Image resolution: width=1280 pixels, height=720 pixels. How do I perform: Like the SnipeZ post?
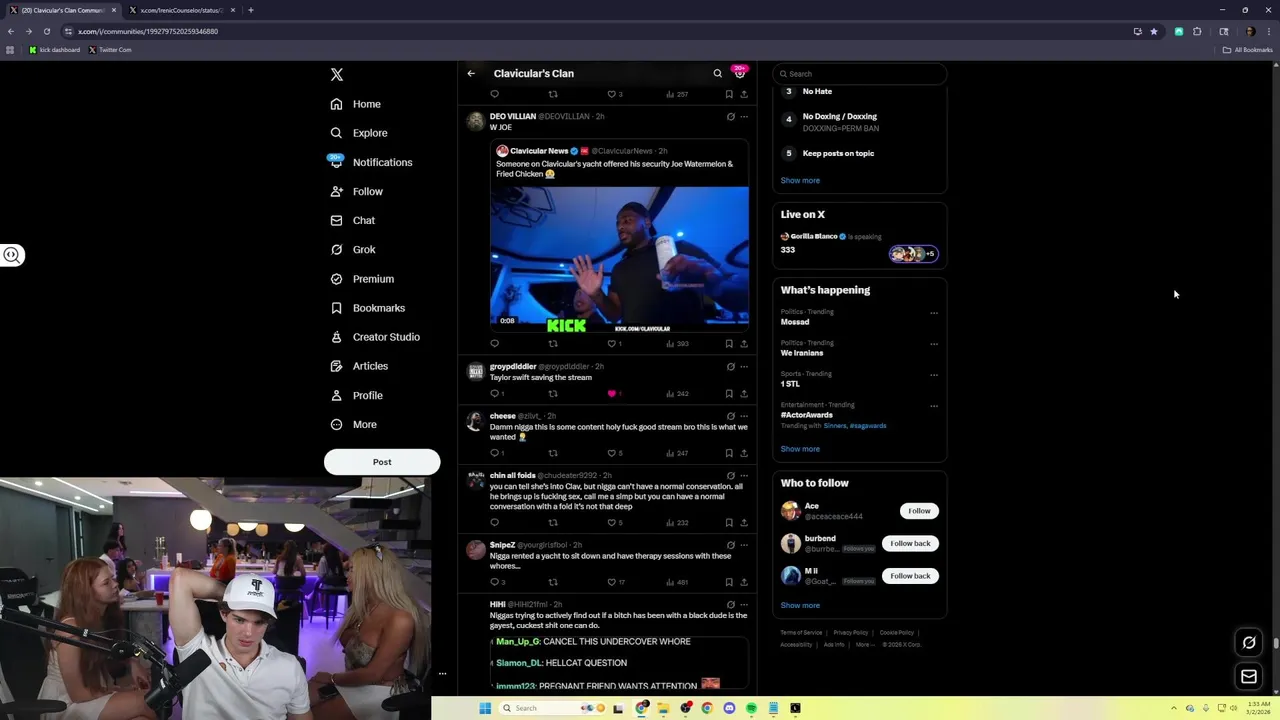tap(612, 582)
